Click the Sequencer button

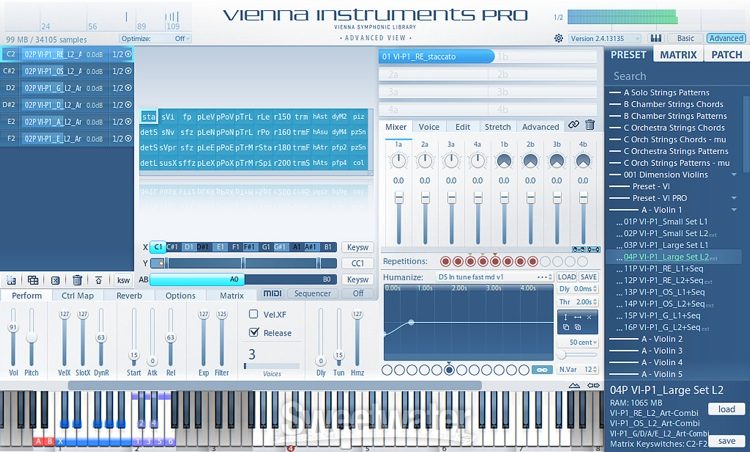pyautogui.click(x=312, y=293)
